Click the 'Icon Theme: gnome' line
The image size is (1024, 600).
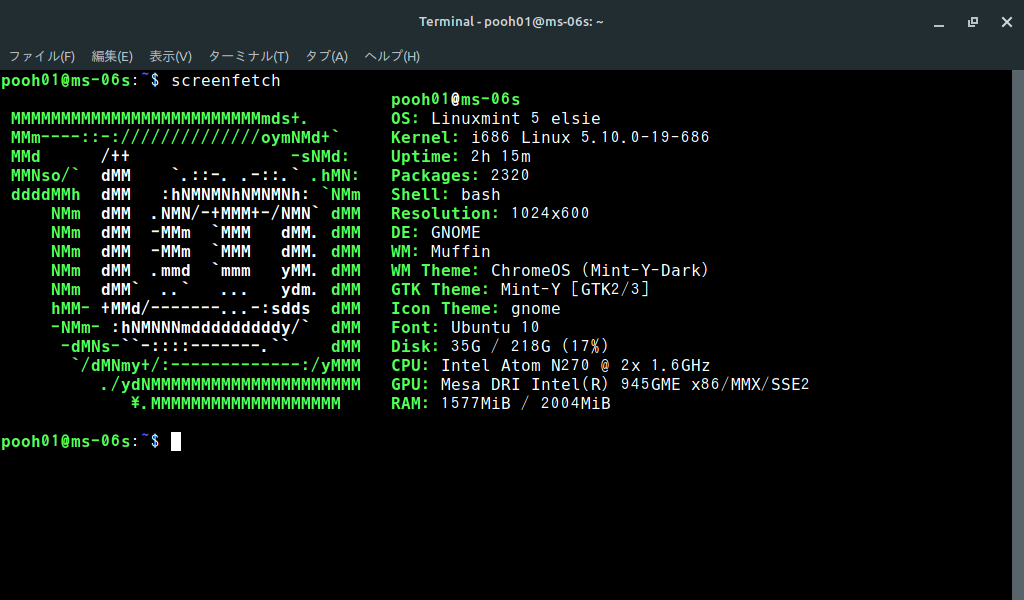tap(475, 308)
